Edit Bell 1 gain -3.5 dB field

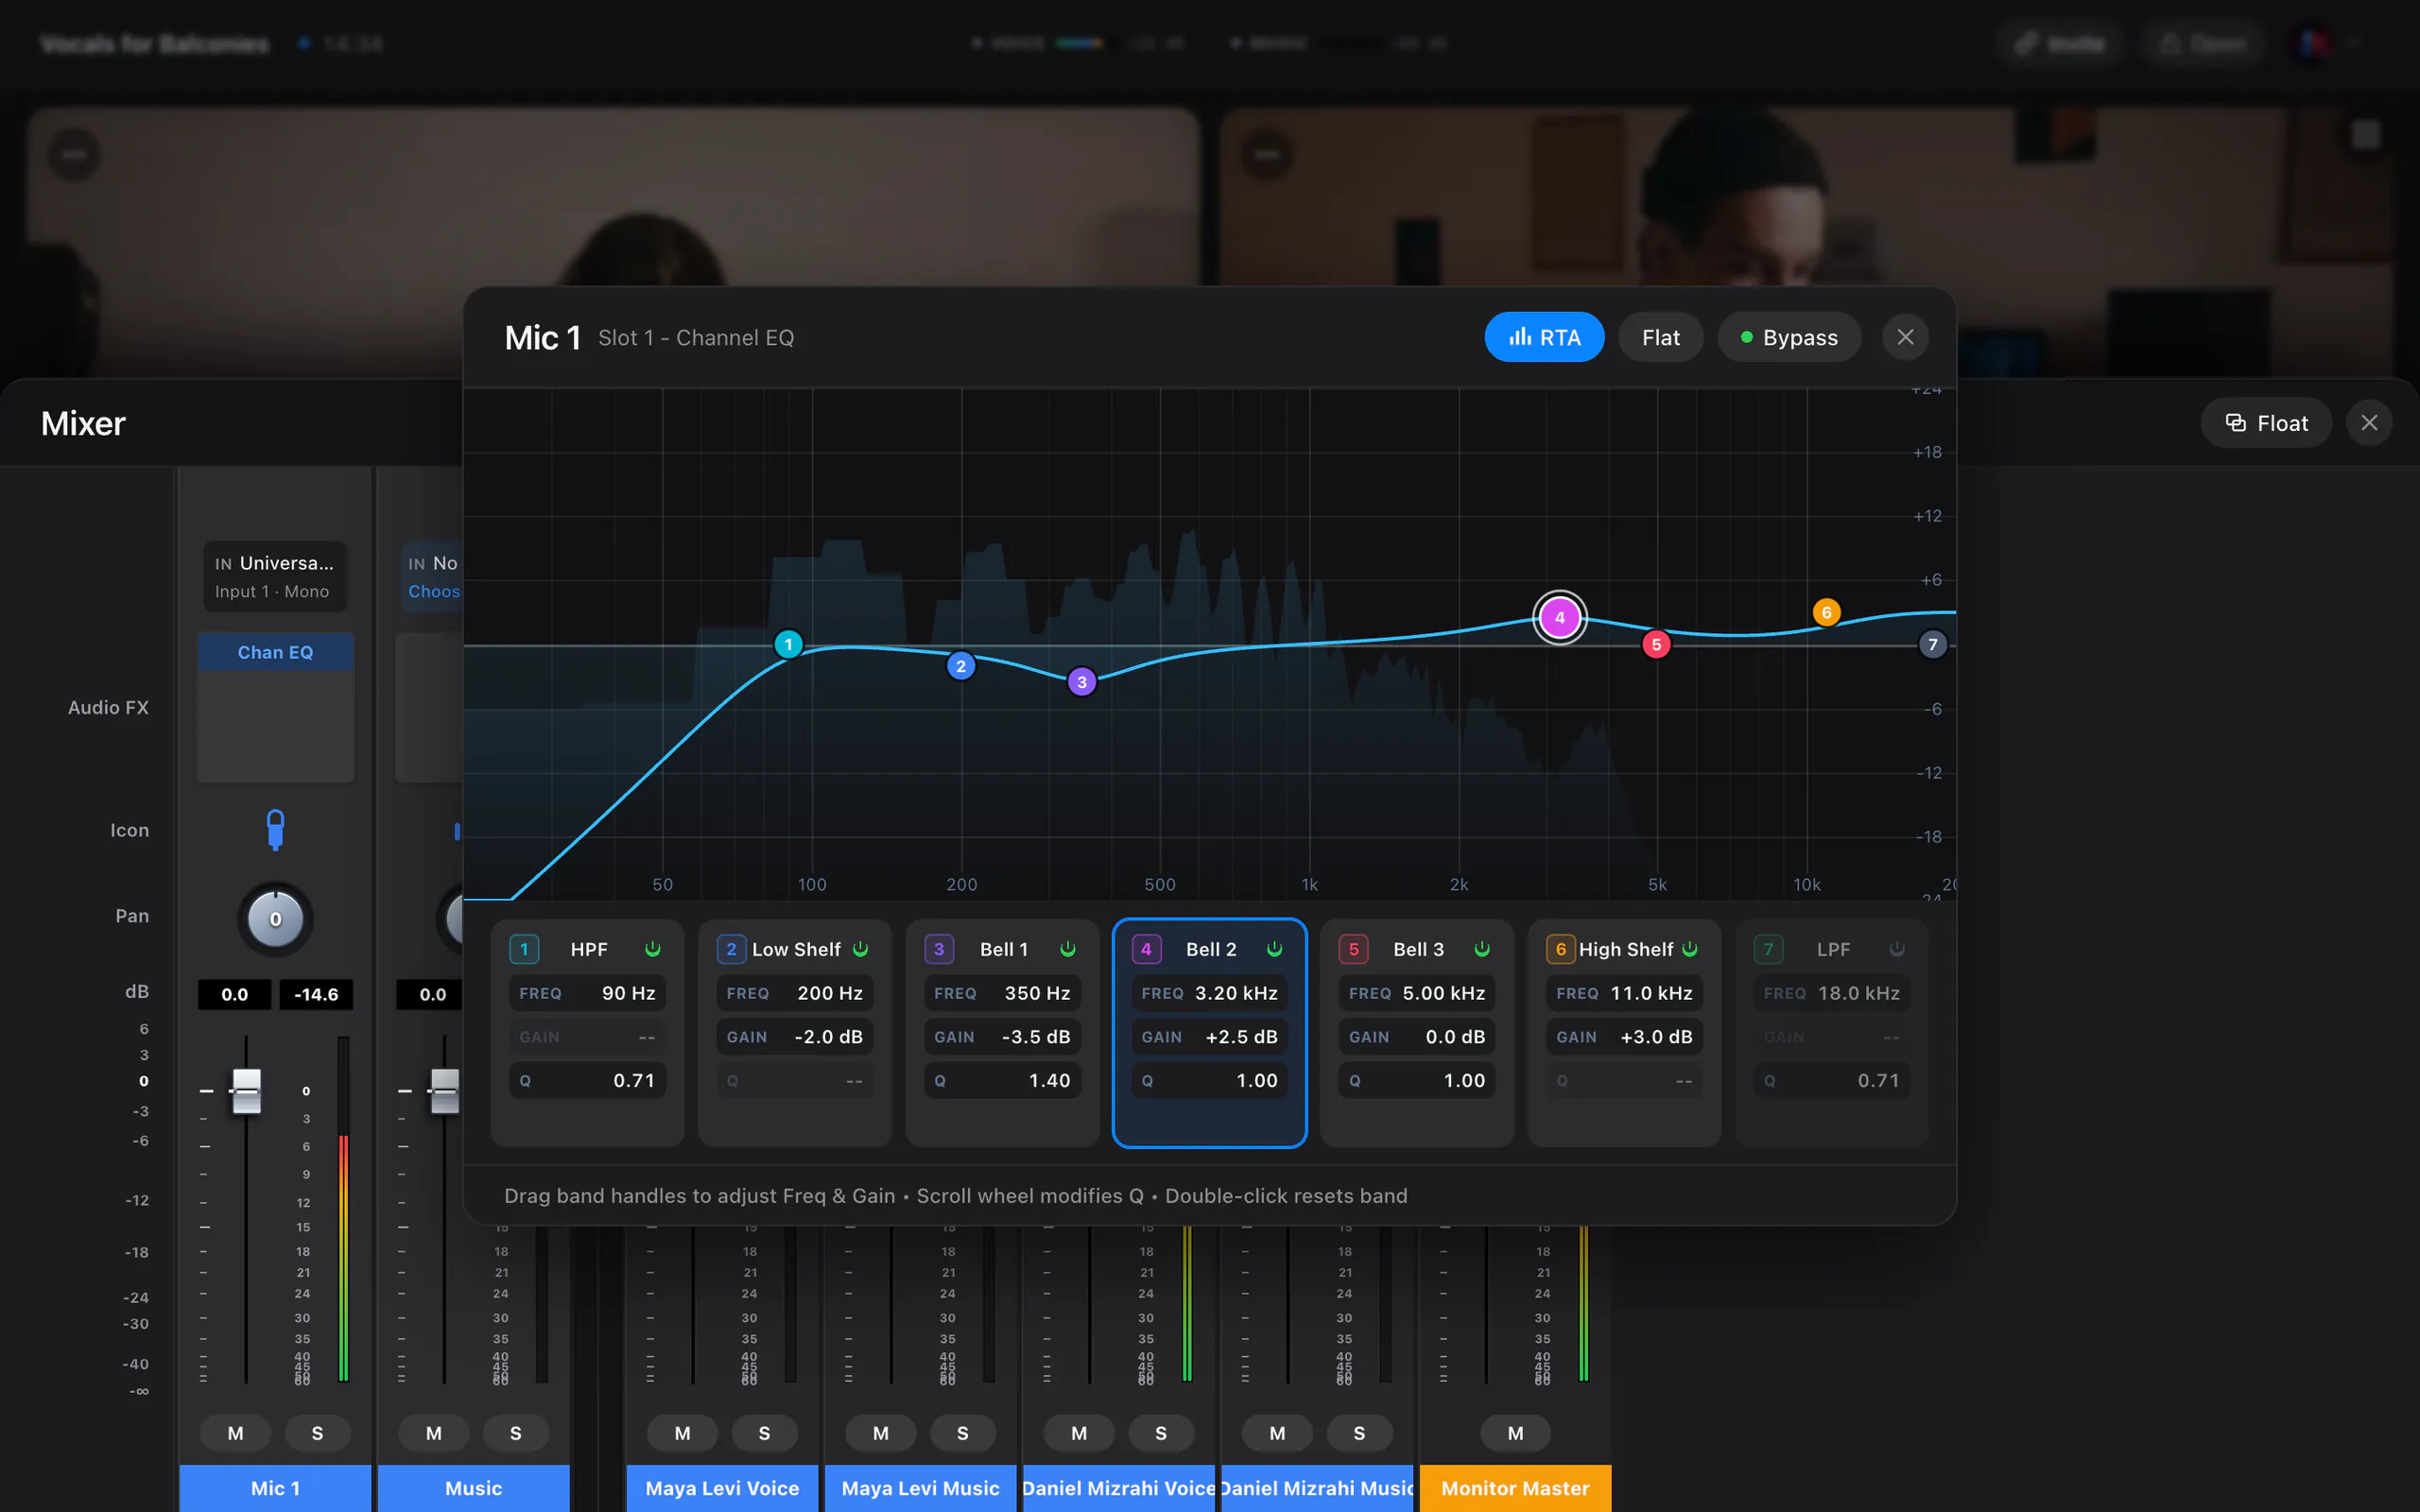tap(1002, 1037)
